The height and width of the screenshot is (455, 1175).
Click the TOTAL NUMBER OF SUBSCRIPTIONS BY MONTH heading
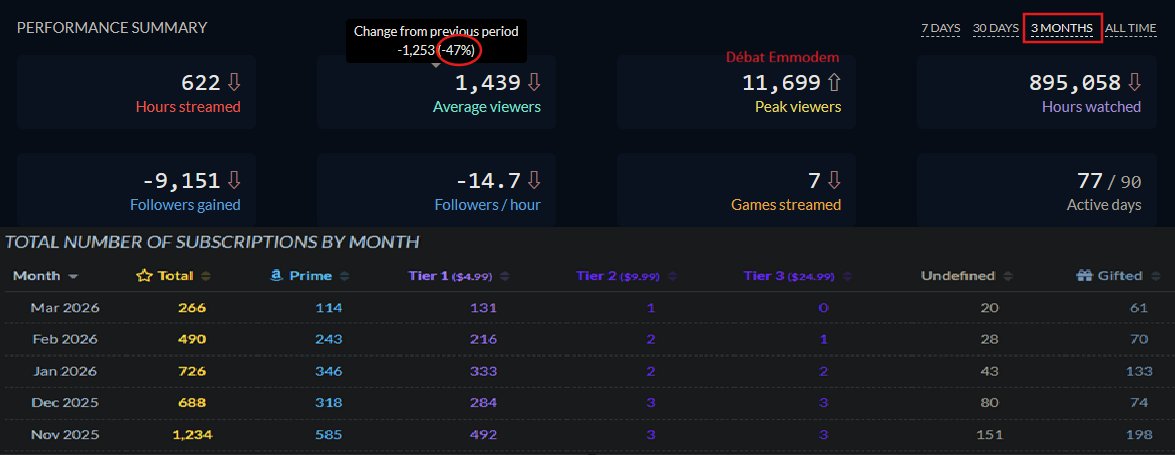[x=212, y=242]
